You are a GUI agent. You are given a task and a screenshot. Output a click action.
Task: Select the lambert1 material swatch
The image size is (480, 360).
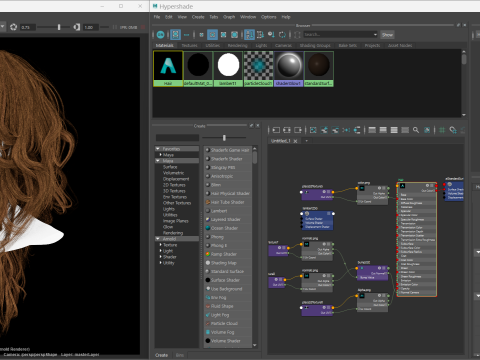(x=228, y=69)
